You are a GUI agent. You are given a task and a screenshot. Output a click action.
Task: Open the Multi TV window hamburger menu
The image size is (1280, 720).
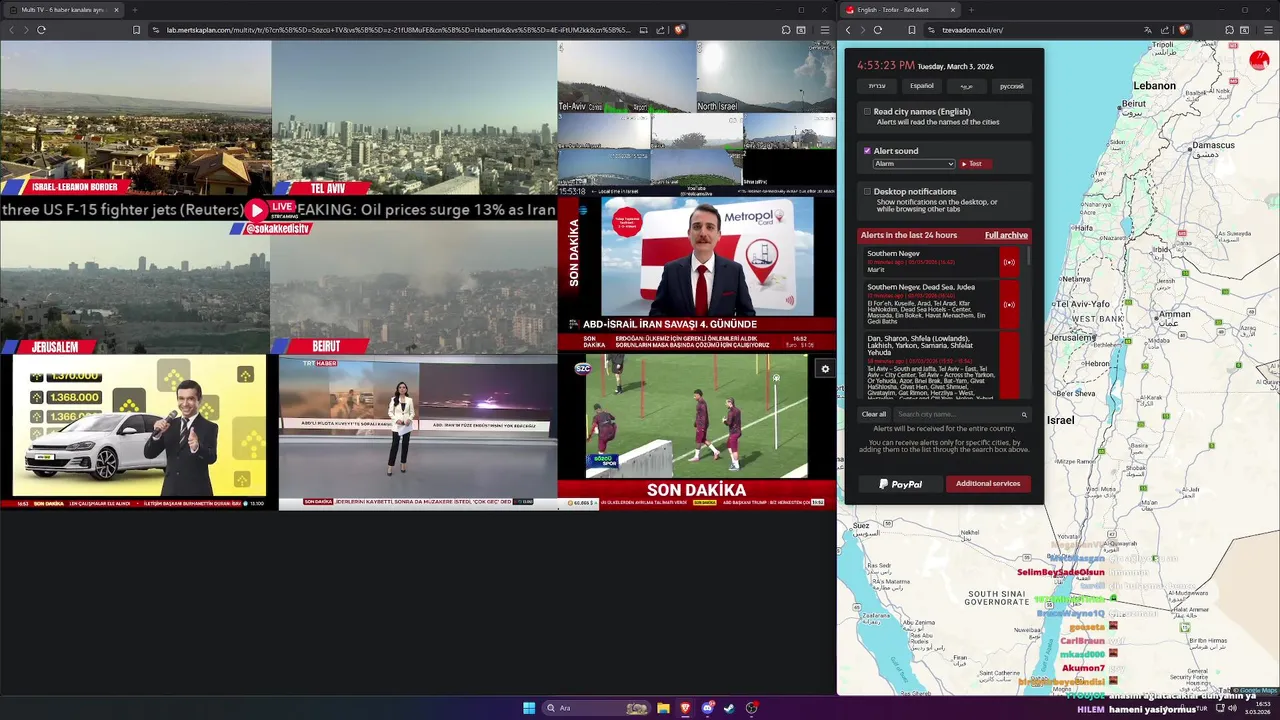click(x=824, y=30)
